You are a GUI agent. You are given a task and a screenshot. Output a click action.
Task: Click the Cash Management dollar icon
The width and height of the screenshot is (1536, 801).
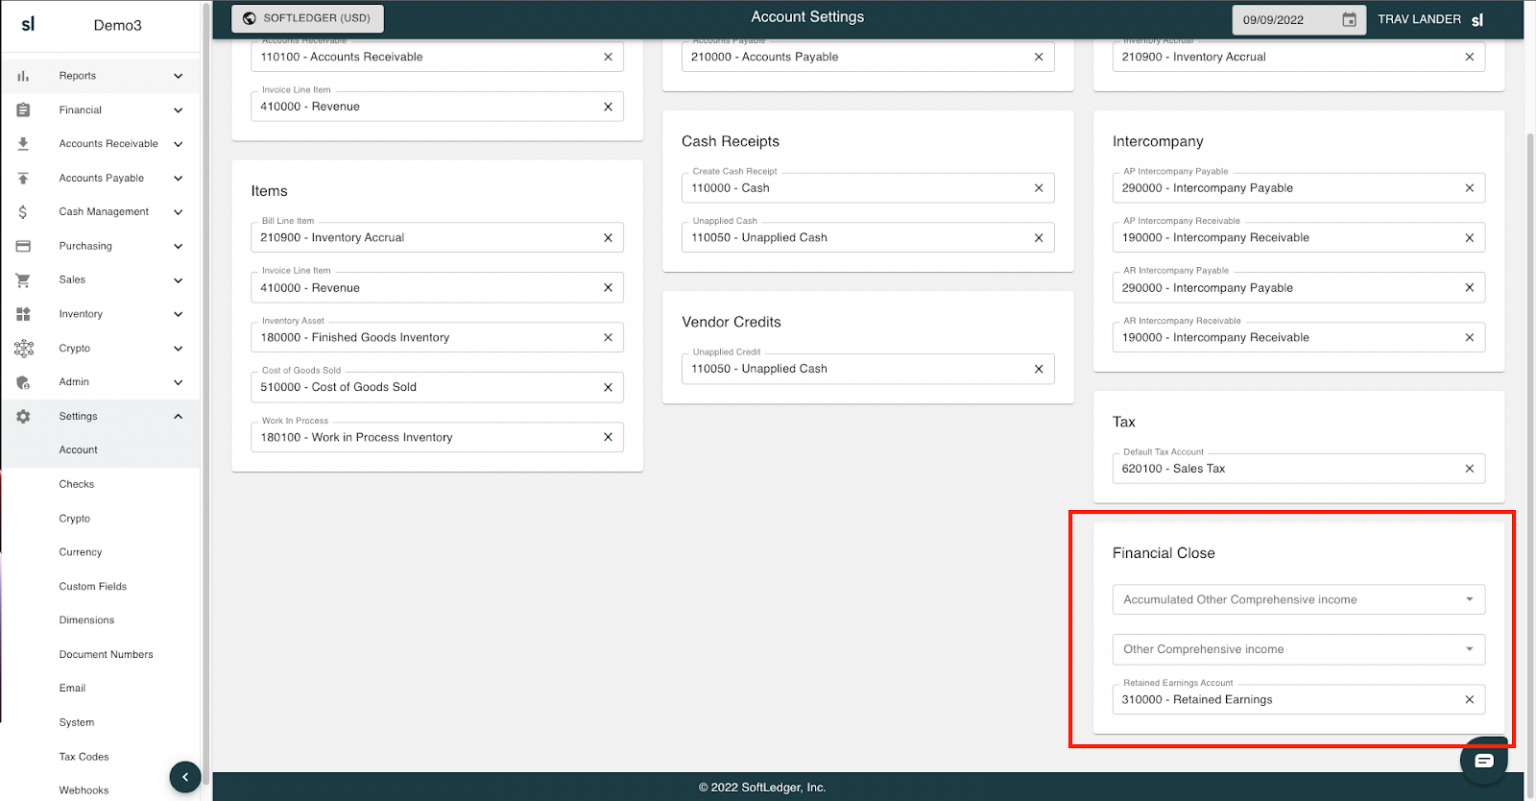coord(23,212)
